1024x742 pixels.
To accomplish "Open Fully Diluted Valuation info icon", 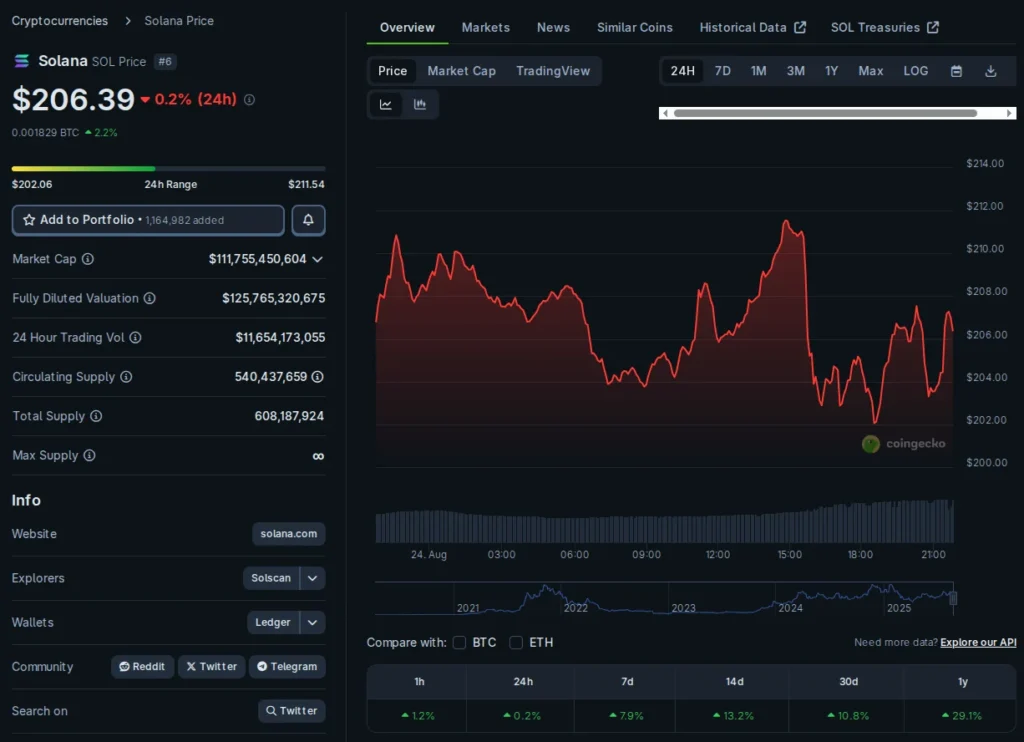I will [x=150, y=298].
